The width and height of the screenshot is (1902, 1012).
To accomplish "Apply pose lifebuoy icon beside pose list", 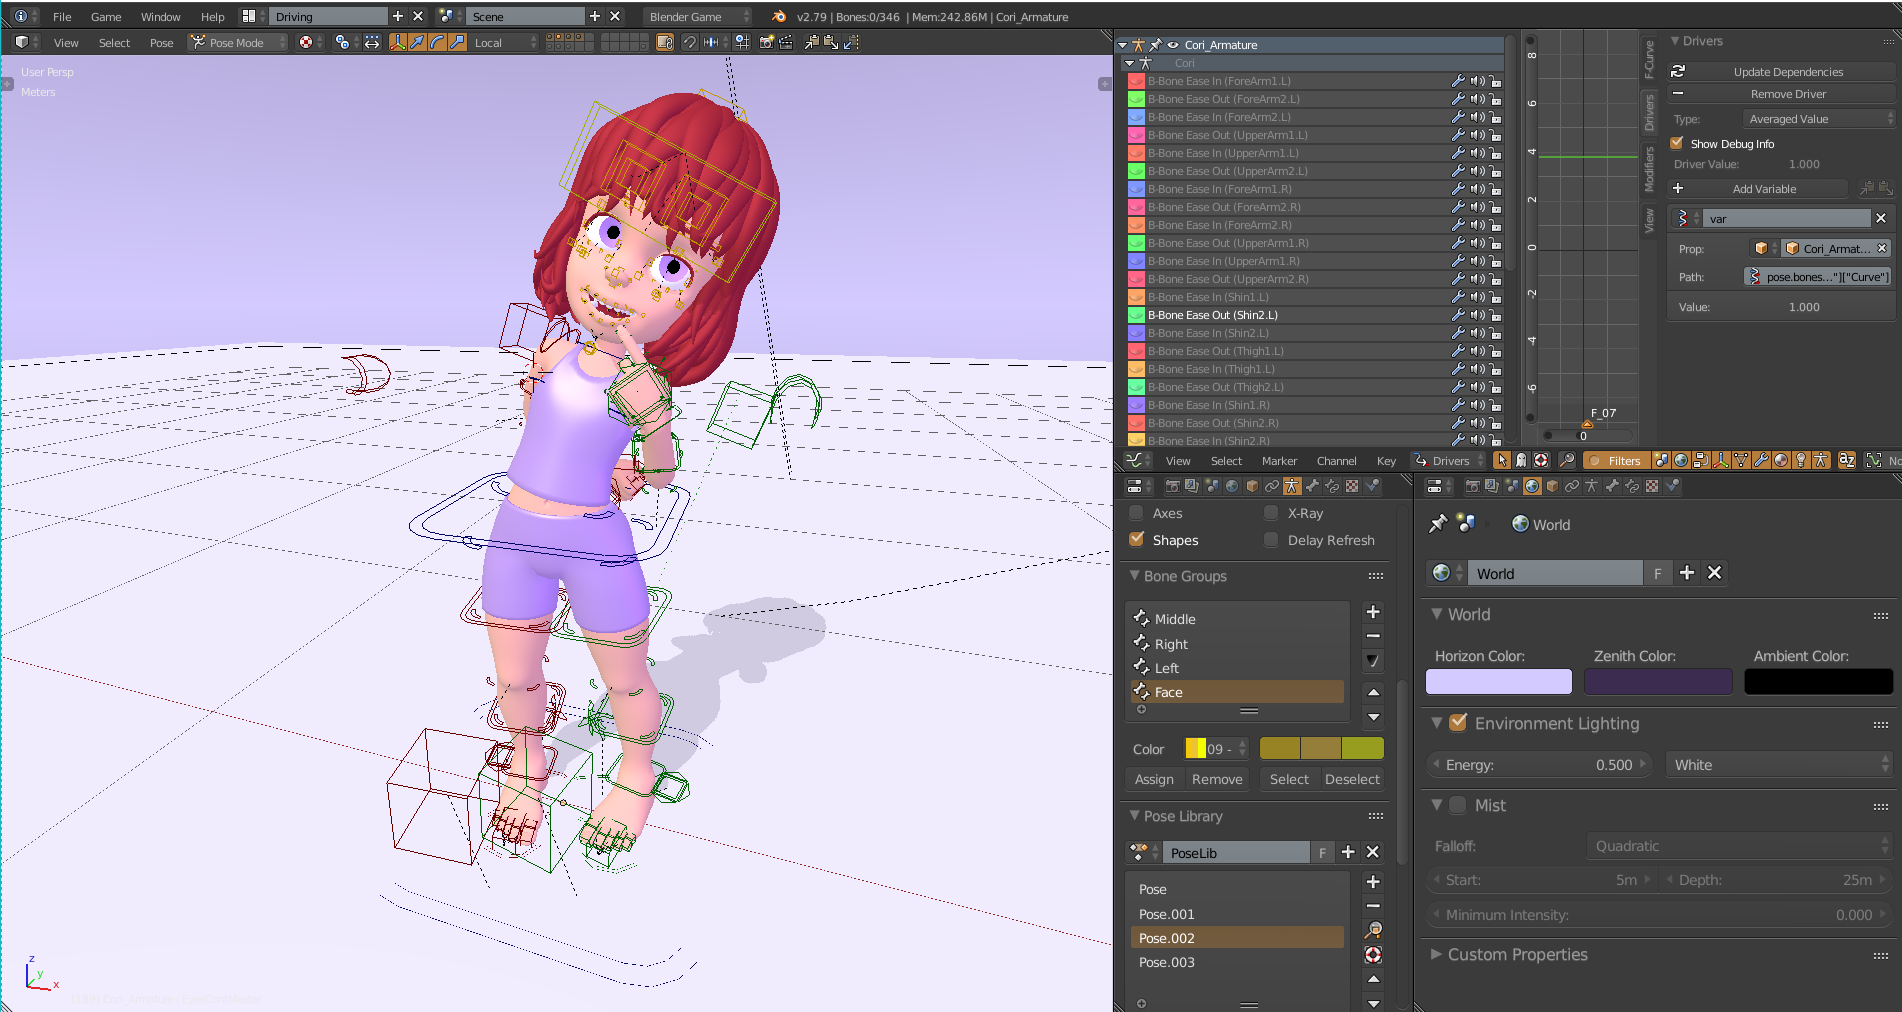I will pos(1373,955).
